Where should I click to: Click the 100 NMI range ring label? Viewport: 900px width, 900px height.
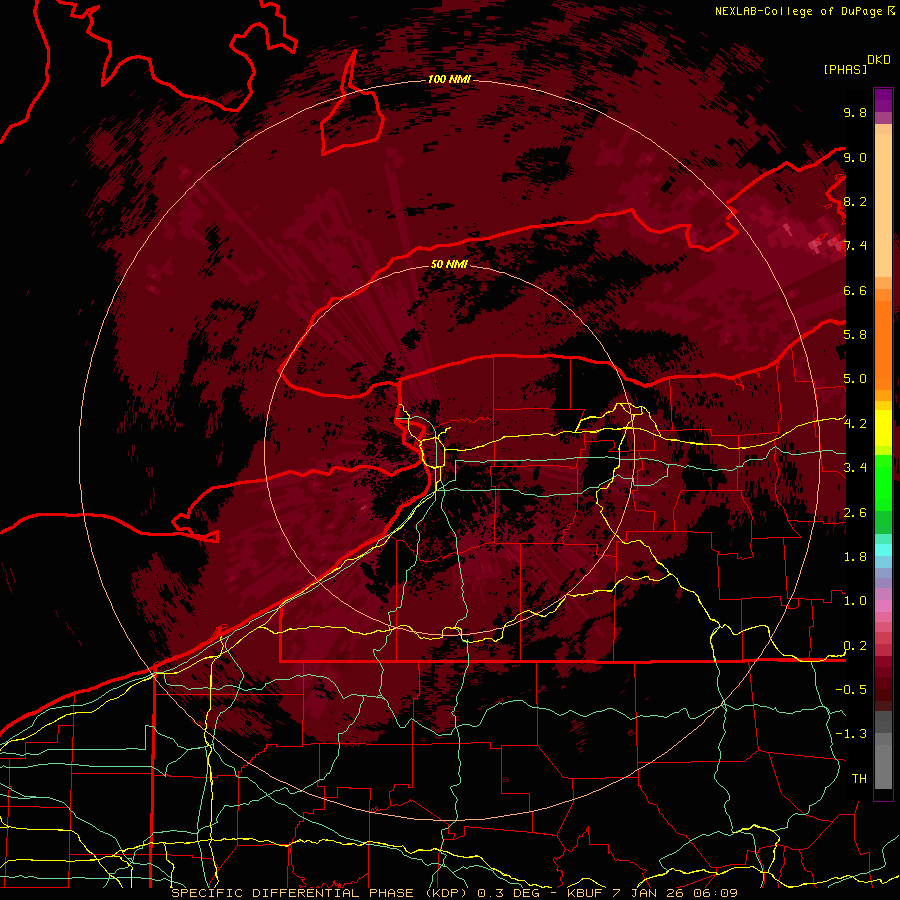449,79
